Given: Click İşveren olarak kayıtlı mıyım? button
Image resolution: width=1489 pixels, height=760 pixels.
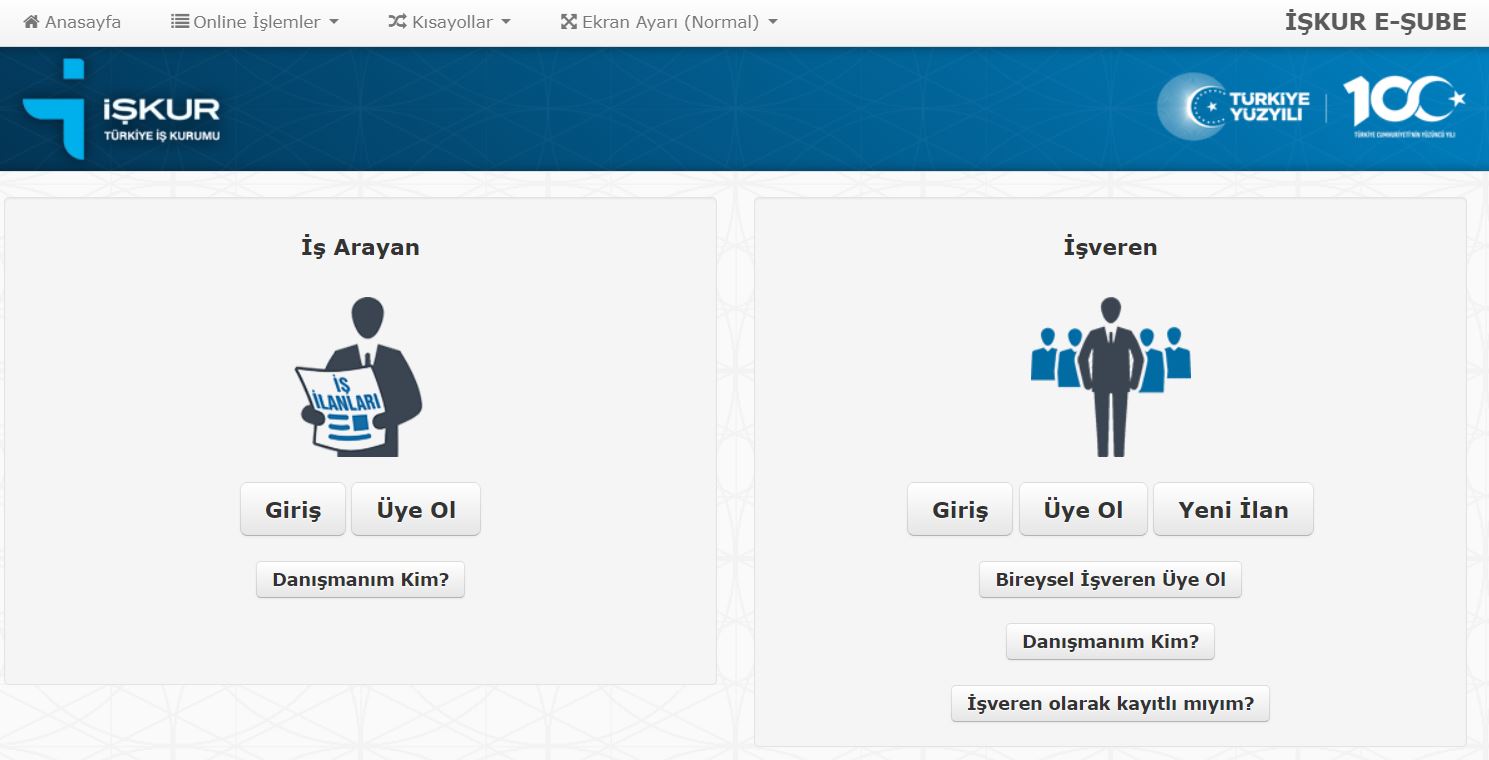Looking at the screenshot, I should tap(1110, 704).
